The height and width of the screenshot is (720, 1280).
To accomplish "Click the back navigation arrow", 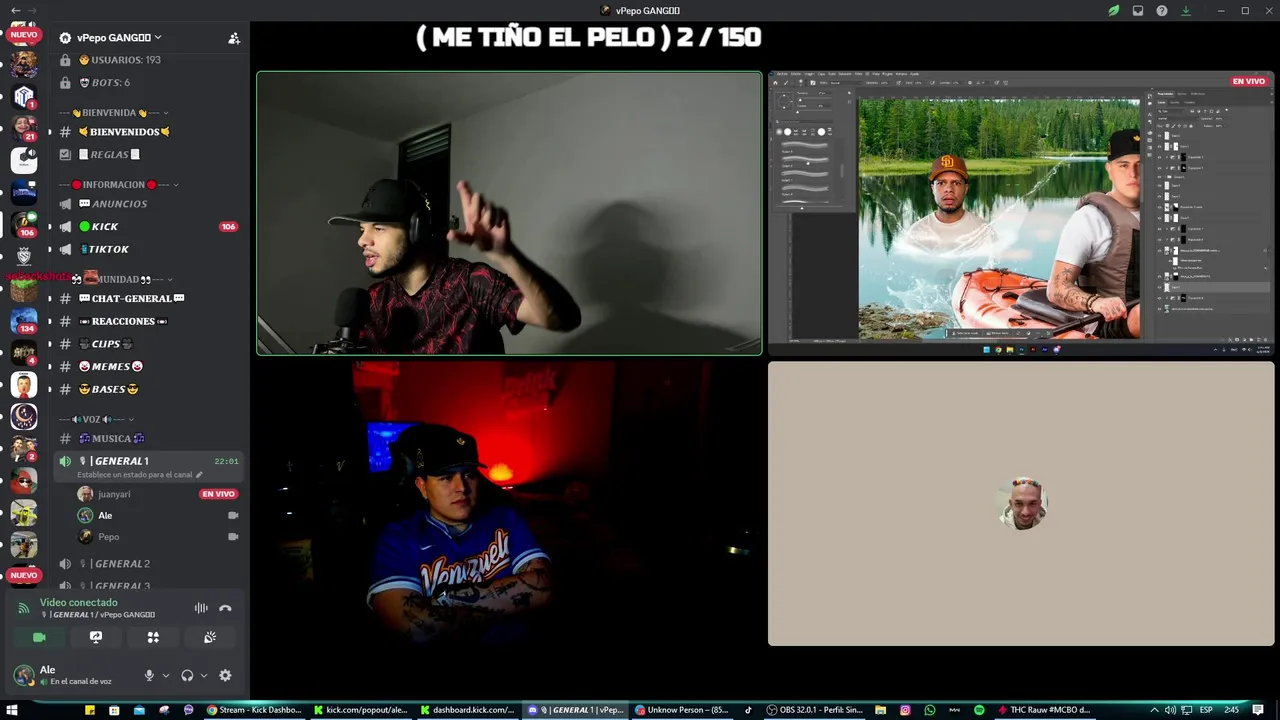I will 15,10.
